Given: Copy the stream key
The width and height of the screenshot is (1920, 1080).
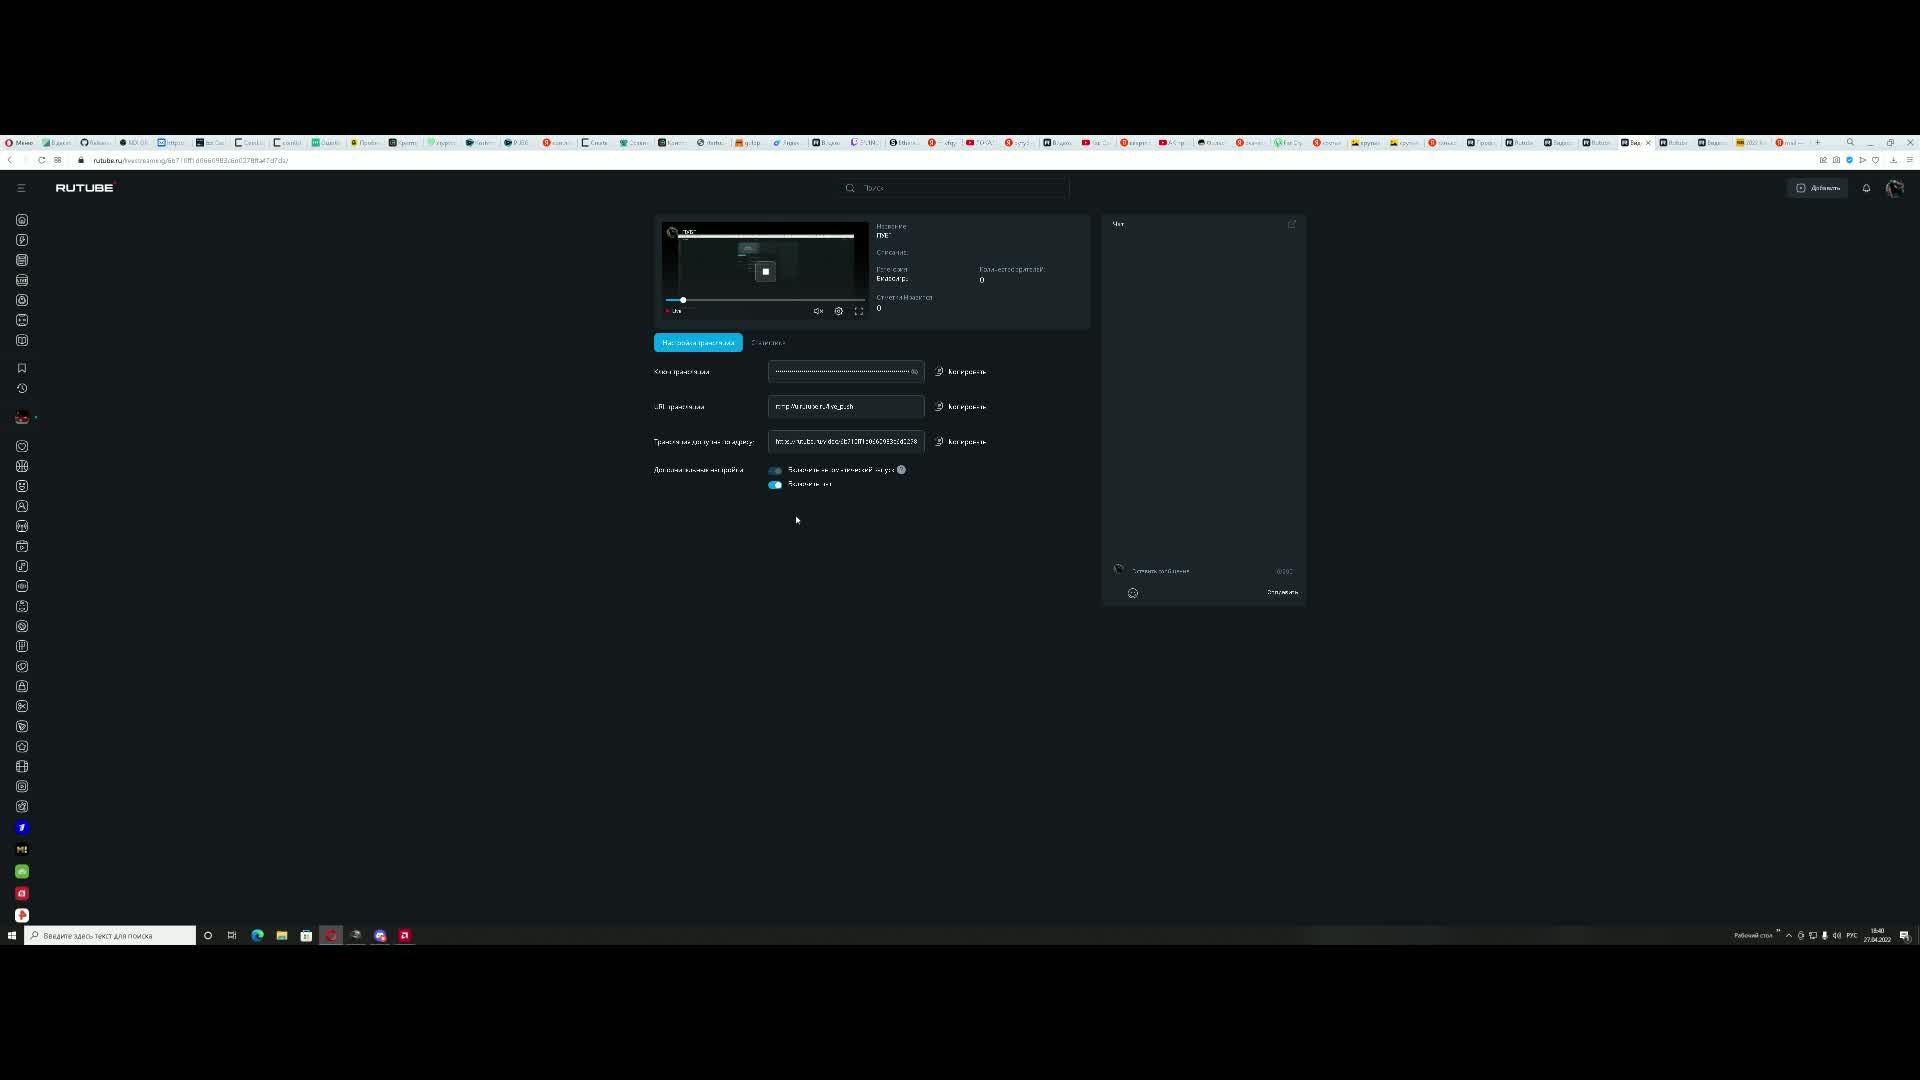Looking at the screenshot, I should [x=960, y=372].
